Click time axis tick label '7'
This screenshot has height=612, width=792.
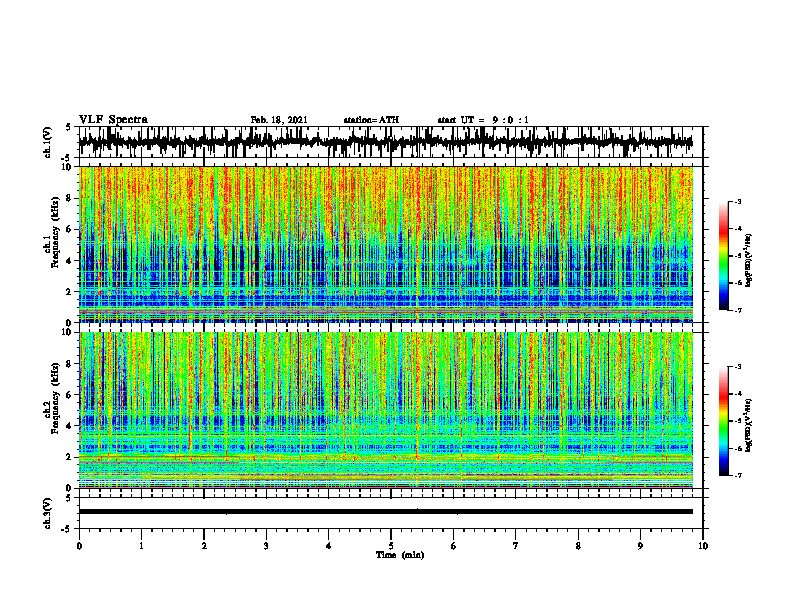coord(516,546)
